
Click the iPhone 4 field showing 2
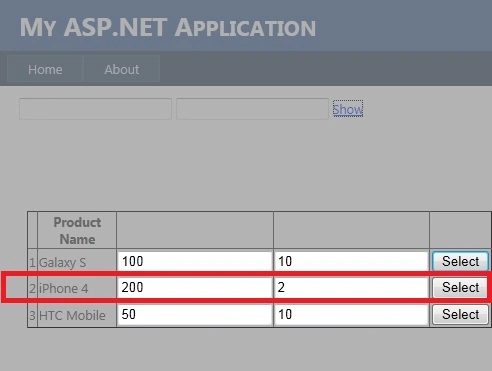[351, 287]
